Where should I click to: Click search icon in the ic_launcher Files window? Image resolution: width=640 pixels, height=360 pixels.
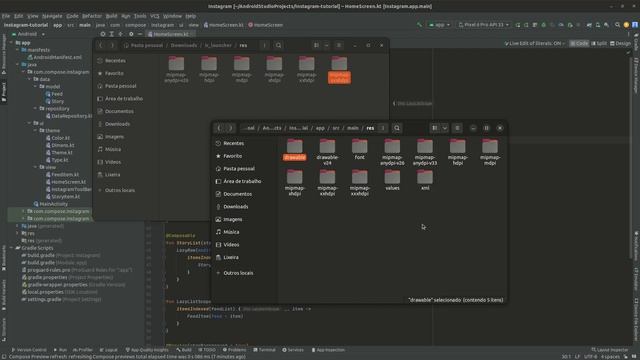click(278, 45)
